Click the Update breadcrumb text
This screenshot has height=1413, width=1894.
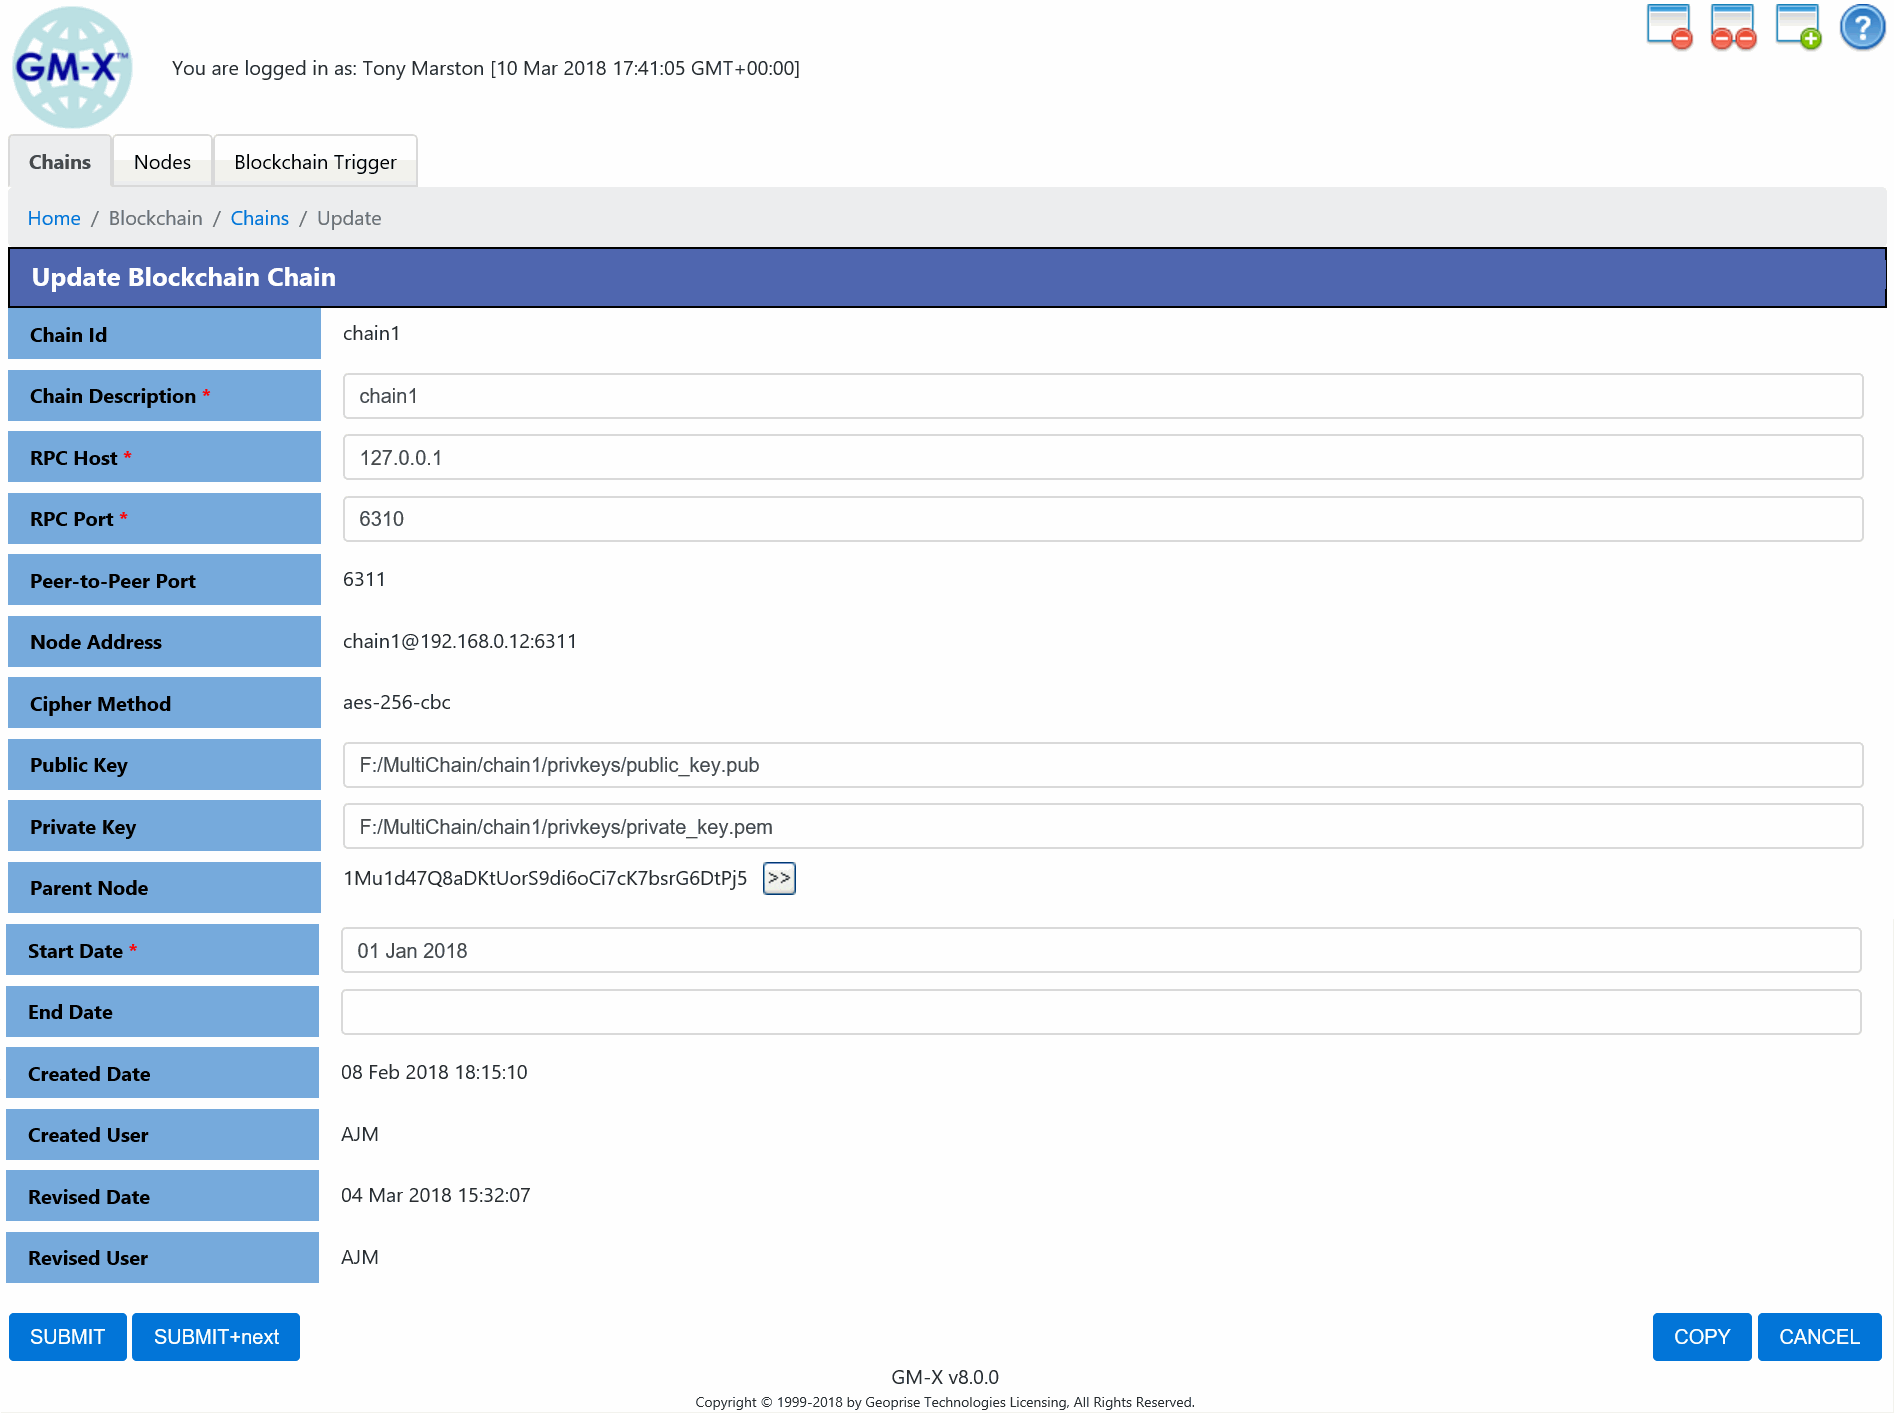click(x=349, y=218)
